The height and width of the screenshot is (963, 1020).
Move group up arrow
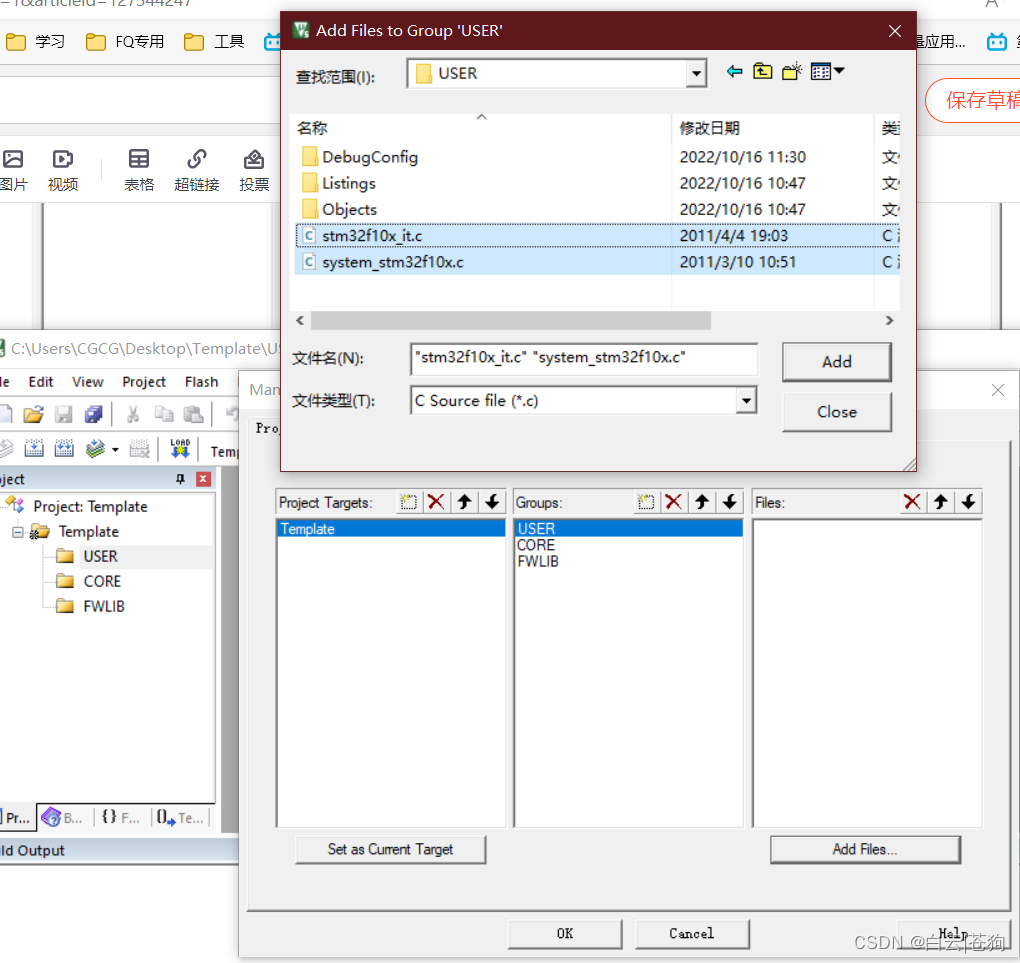pos(702,502)
